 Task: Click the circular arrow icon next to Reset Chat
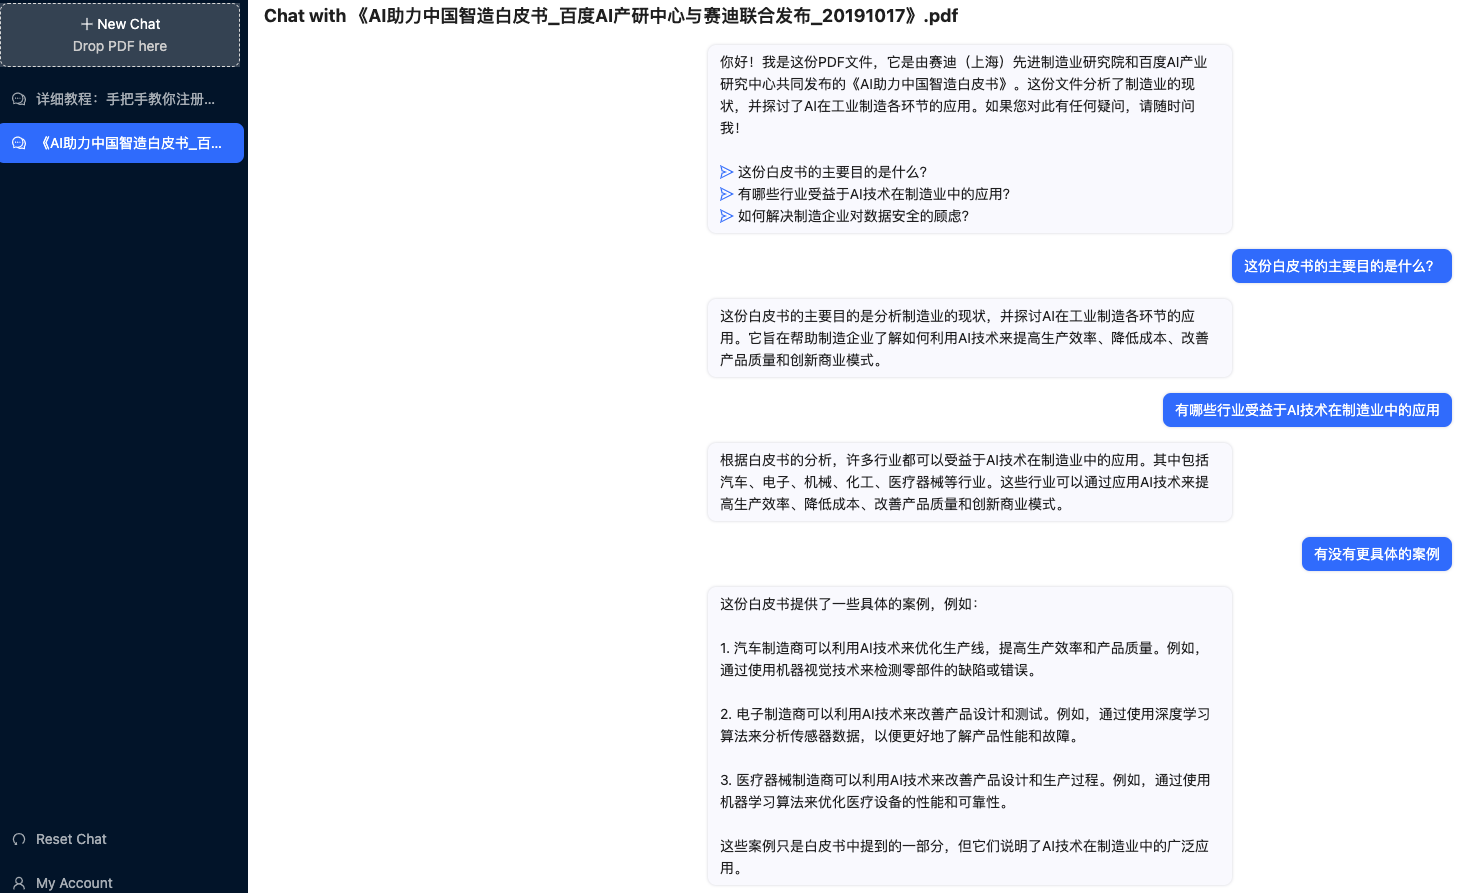point(18,839)
